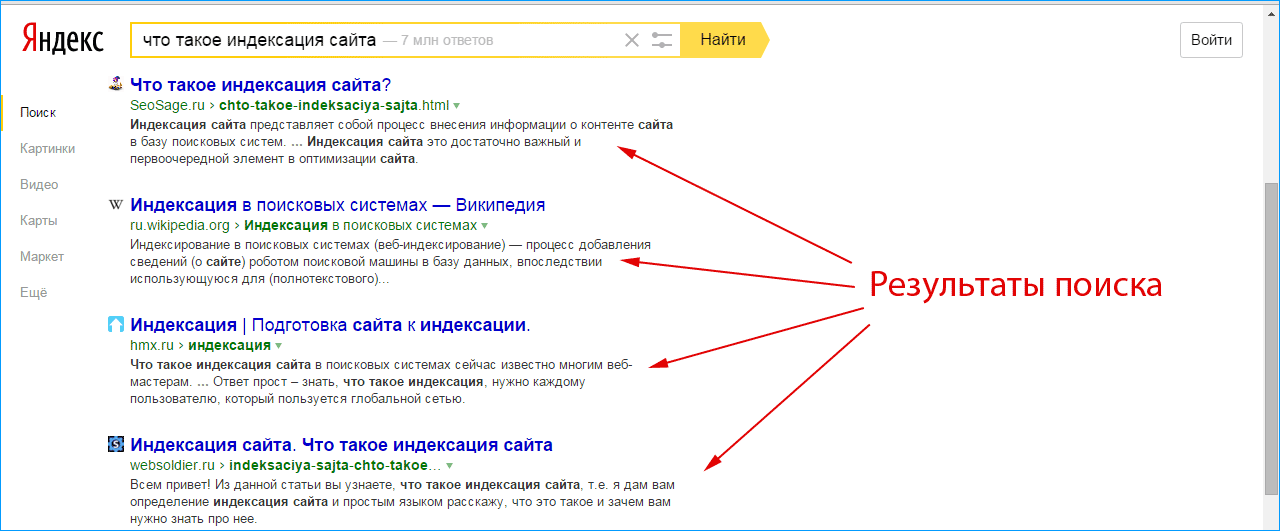Click the Wikipedia W favicon

pos(115,205)
